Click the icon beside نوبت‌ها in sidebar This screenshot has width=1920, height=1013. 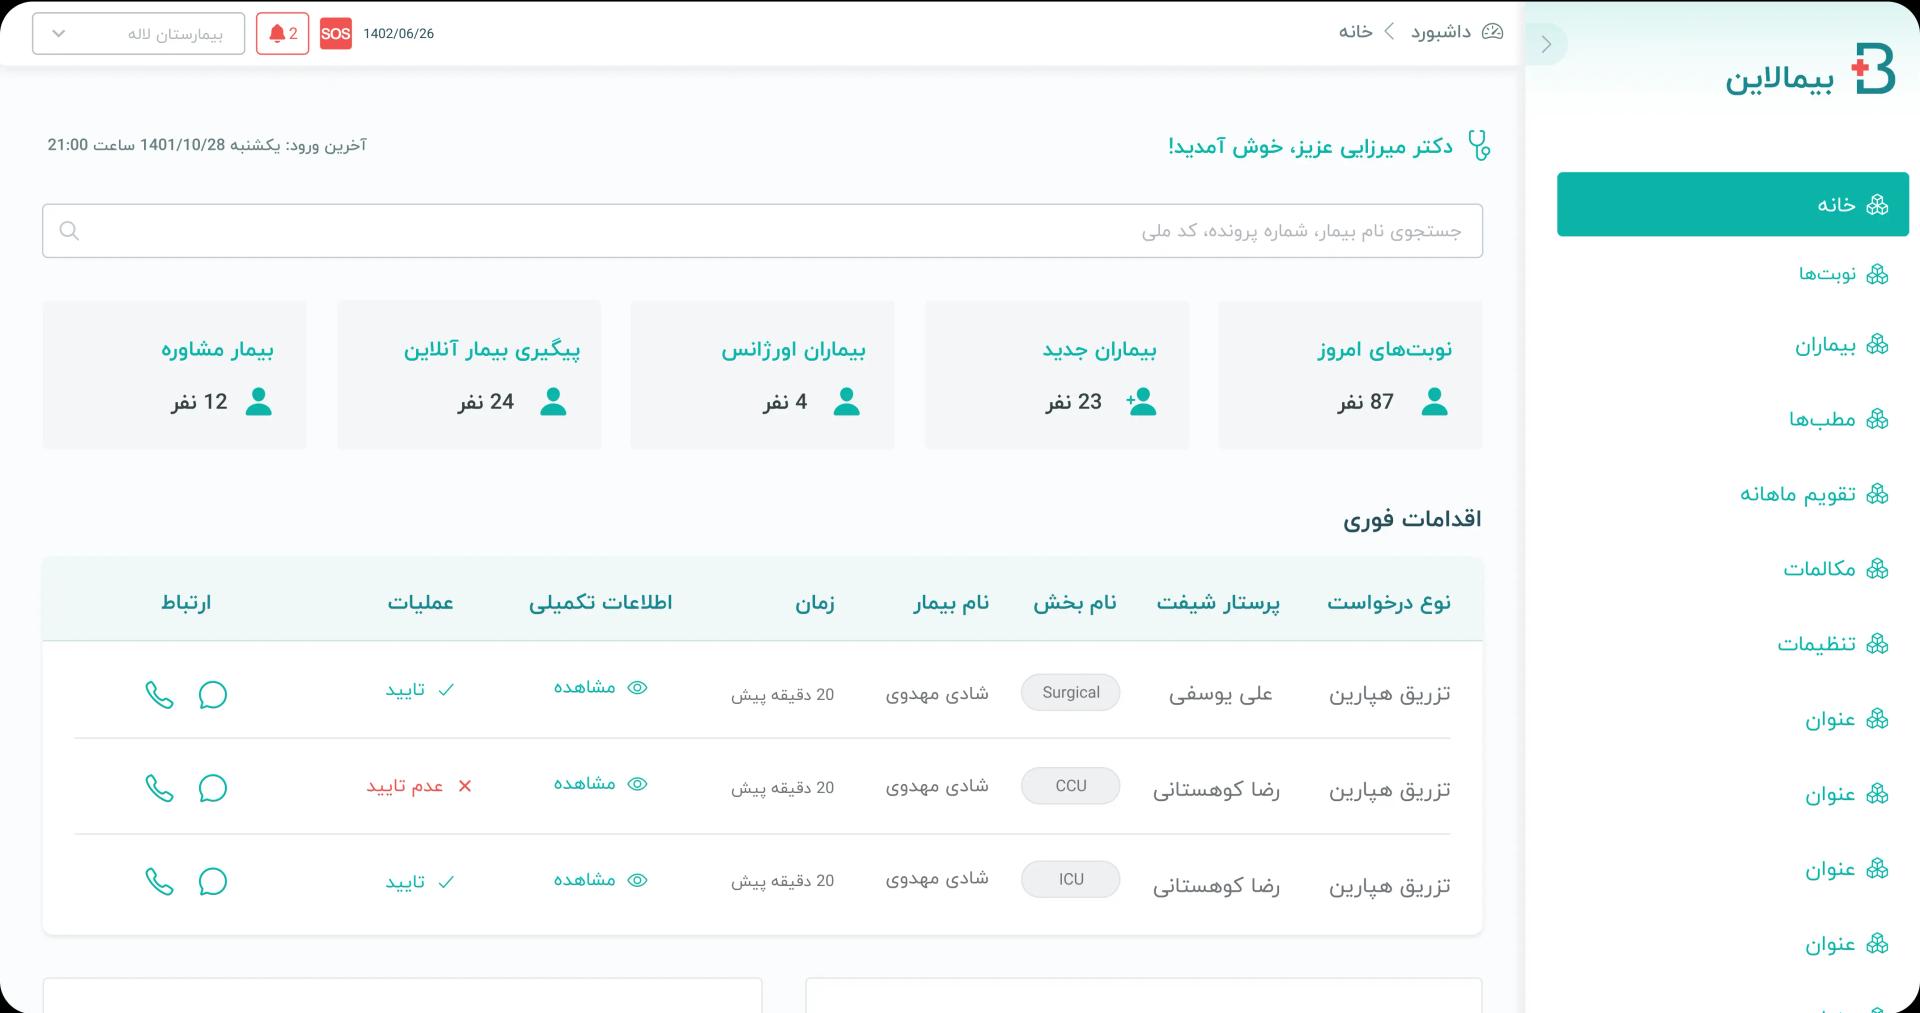point(1877,274)
